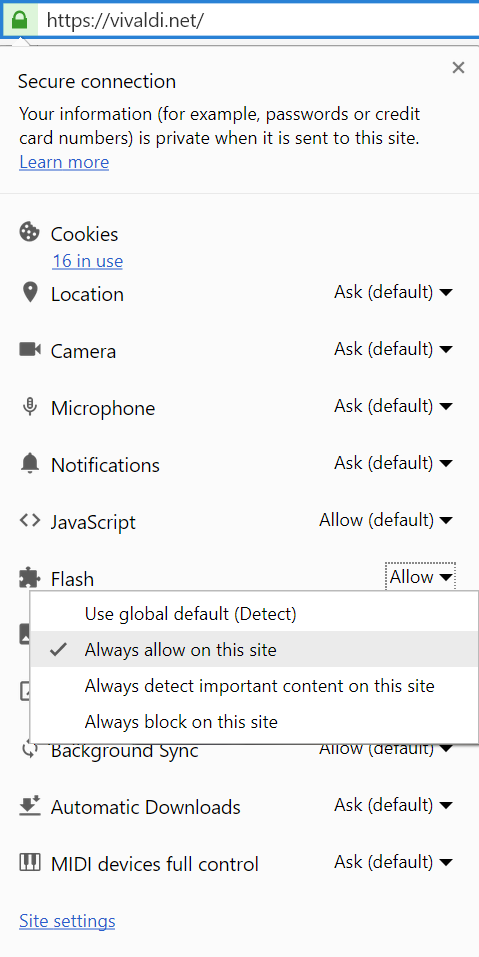Click the Location pin icon
This screenshot has width=479, height=957.
click(x=29, y=292)
